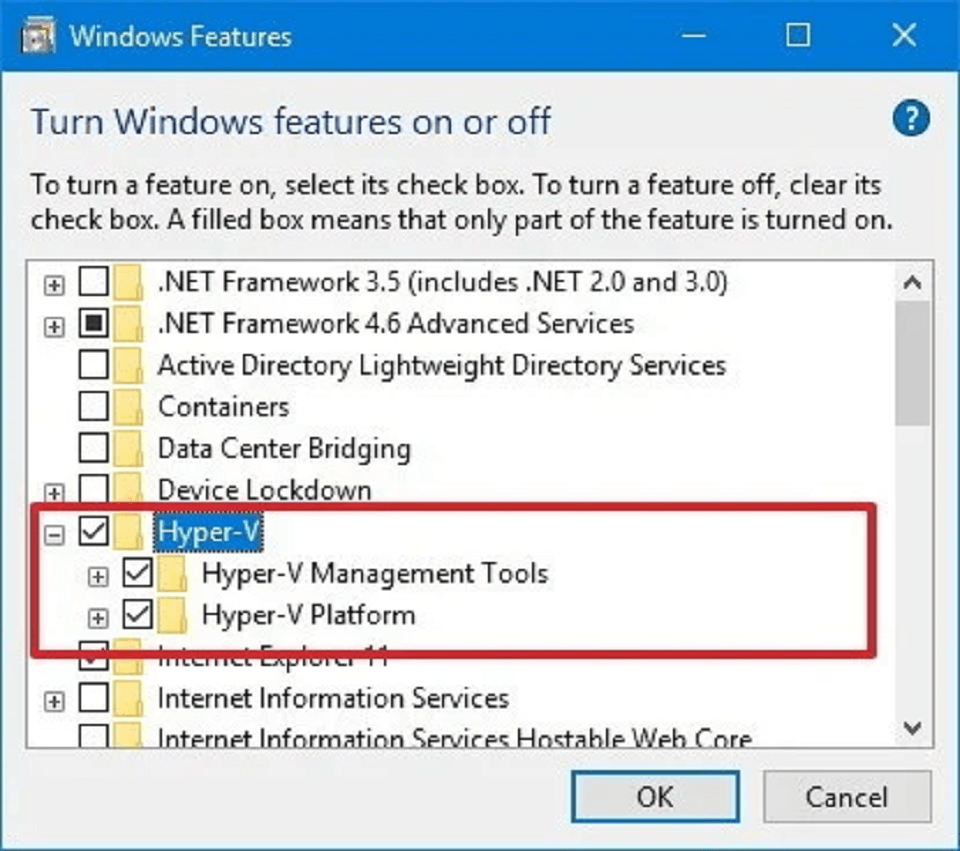This screenshot has width=960, height=851.
Task: Click the Windows Features title bar icon
Action: tap(38, 36)
